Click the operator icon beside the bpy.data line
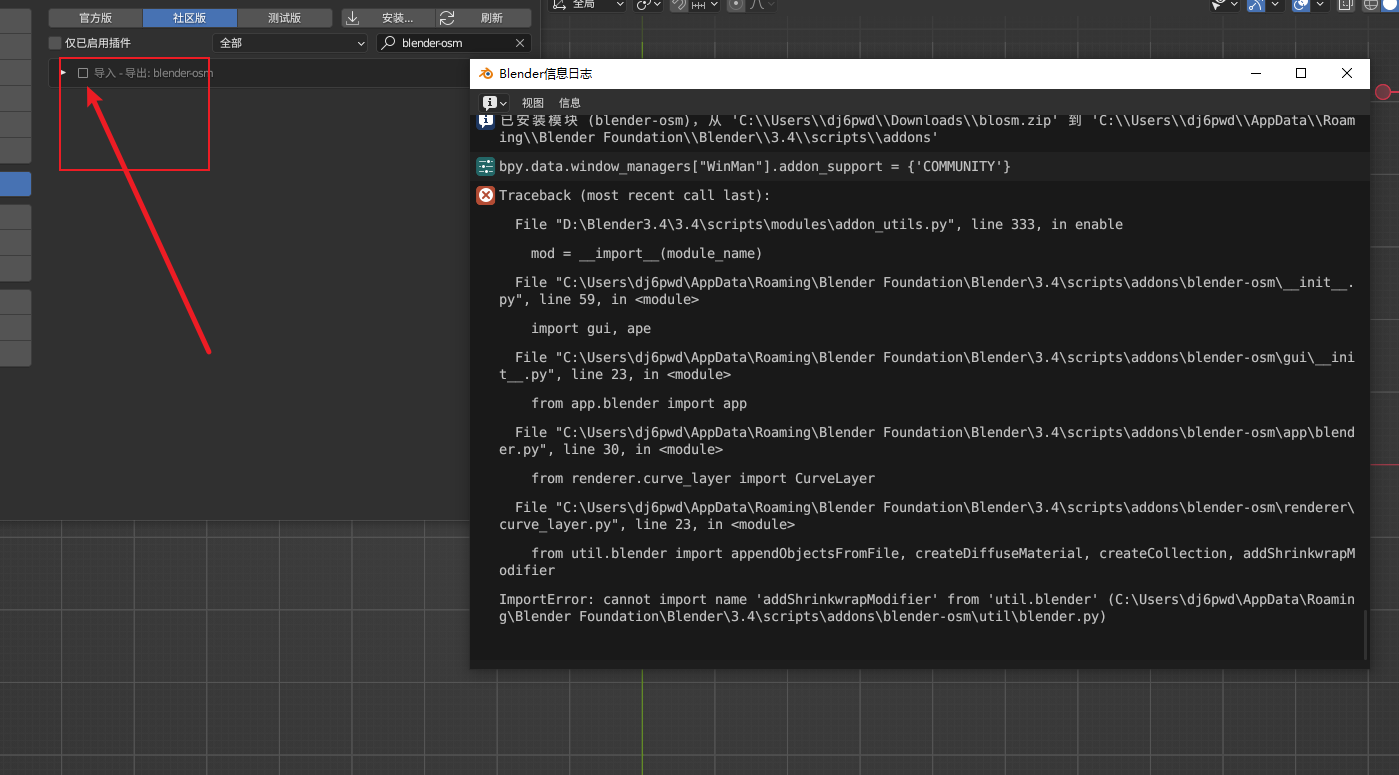1399x775 pixels. pyautogui.click(x=486, y=166)
